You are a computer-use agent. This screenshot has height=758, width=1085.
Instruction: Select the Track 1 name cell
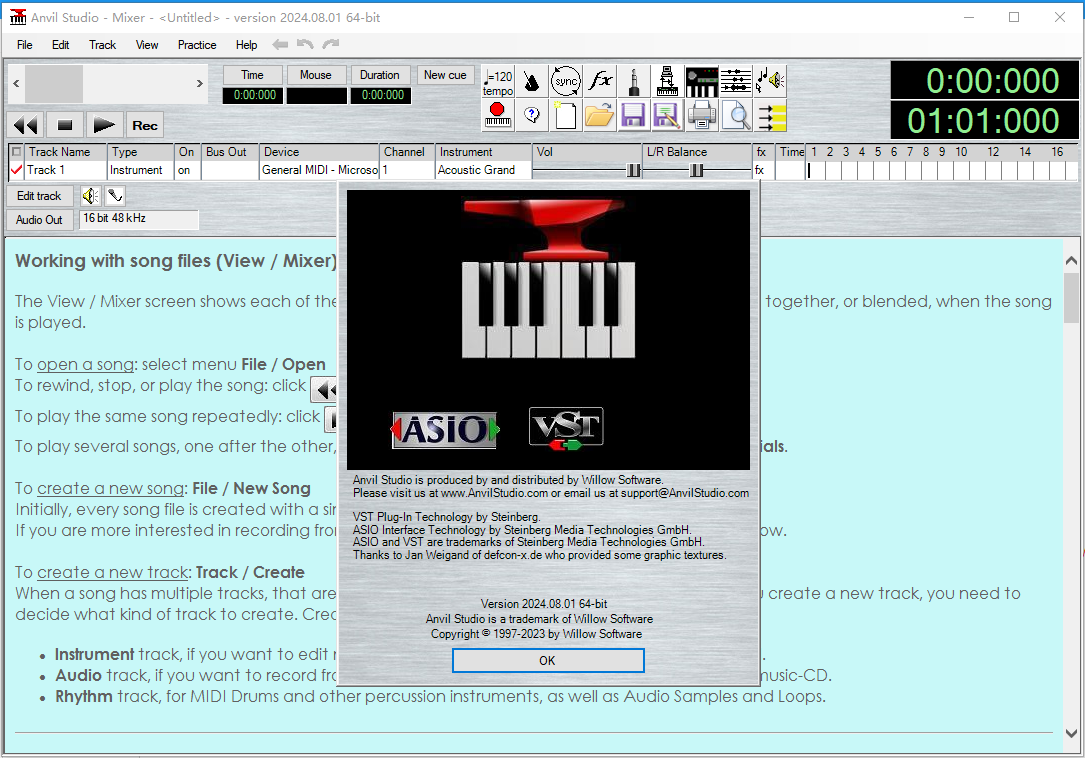(x=65, y=170)
